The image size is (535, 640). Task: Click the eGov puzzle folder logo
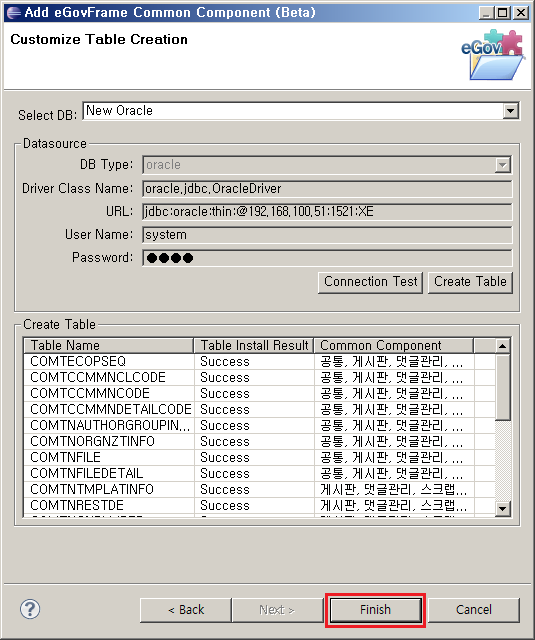493,55
